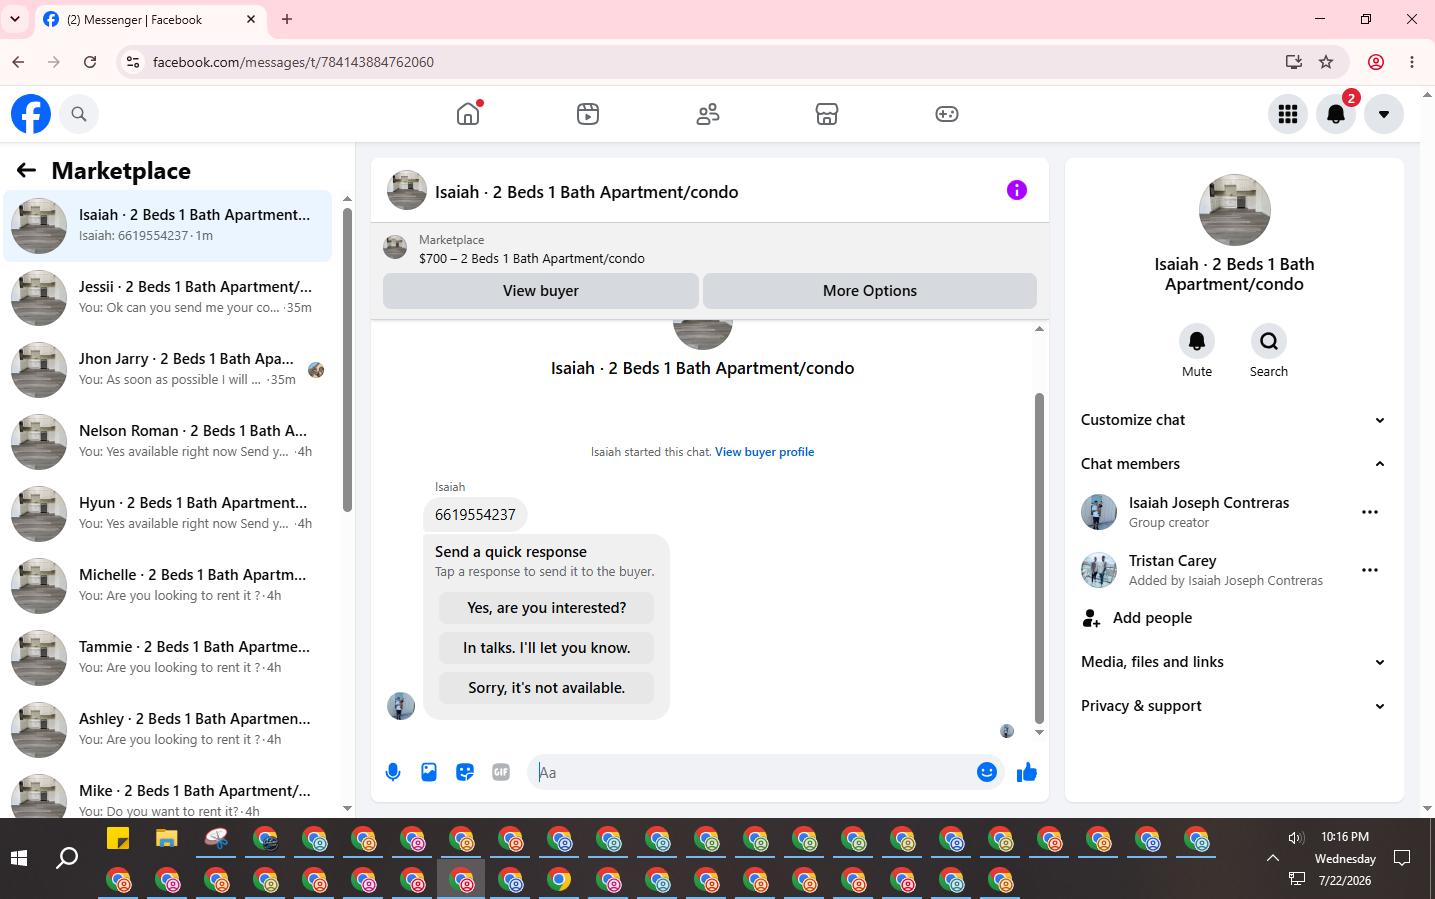Open a new browser tab
The width and height of the screenshot is (1435, 899).
[287, 19]
